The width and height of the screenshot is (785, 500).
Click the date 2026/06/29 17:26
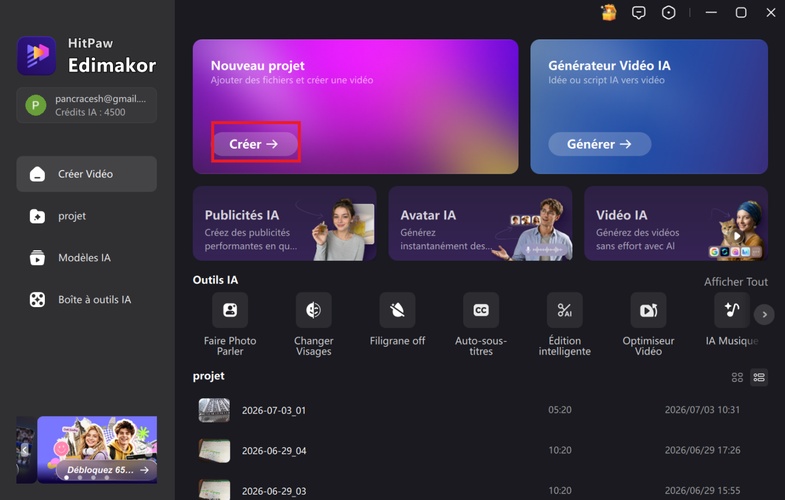702,450
